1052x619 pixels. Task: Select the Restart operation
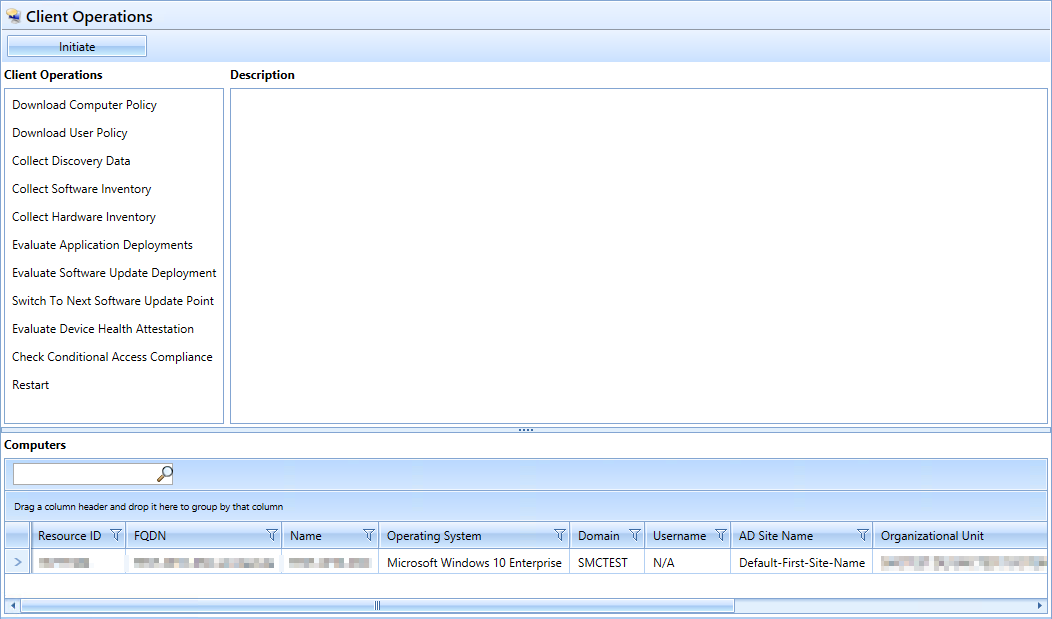[x=31, y=385]
